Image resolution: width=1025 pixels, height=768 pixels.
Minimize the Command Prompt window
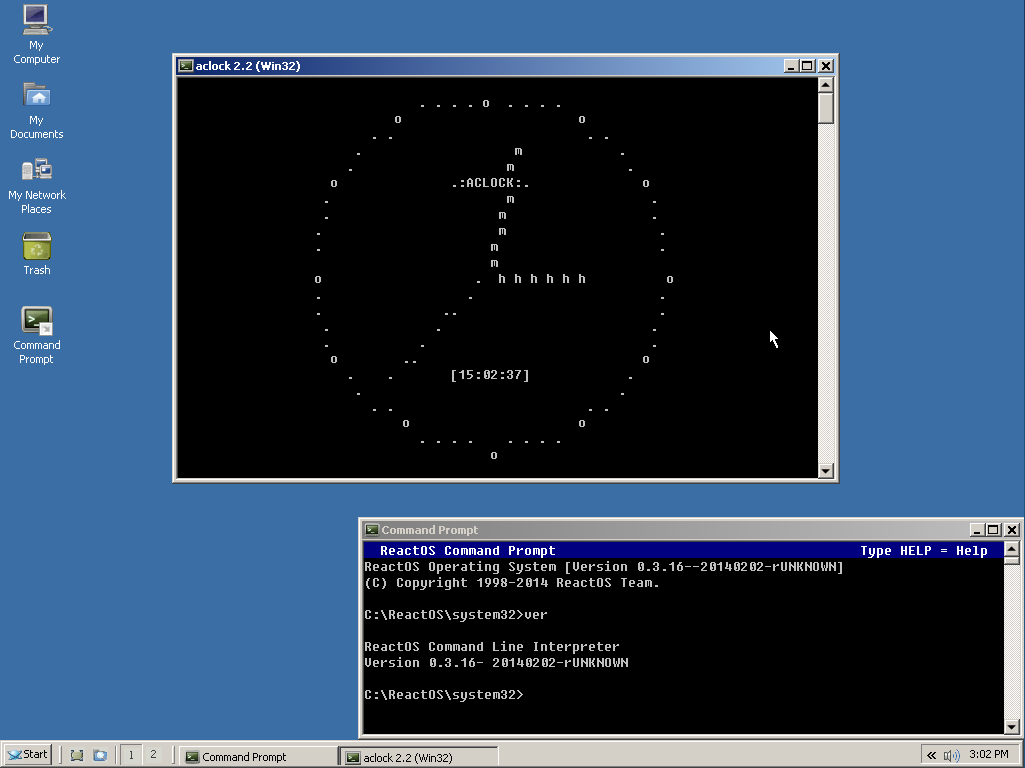[x=977, y=530]
